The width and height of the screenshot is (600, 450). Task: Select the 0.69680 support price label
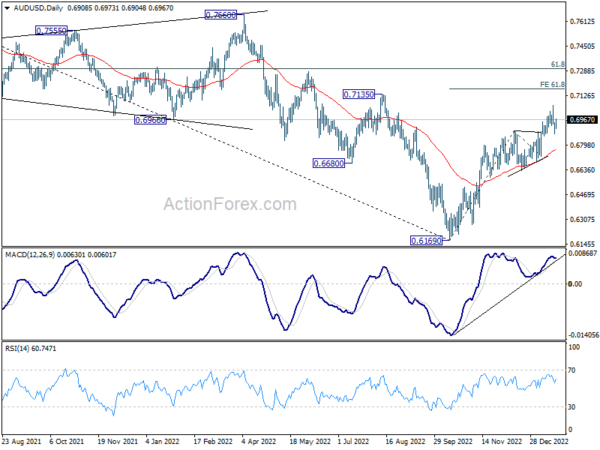coord(150,120)
